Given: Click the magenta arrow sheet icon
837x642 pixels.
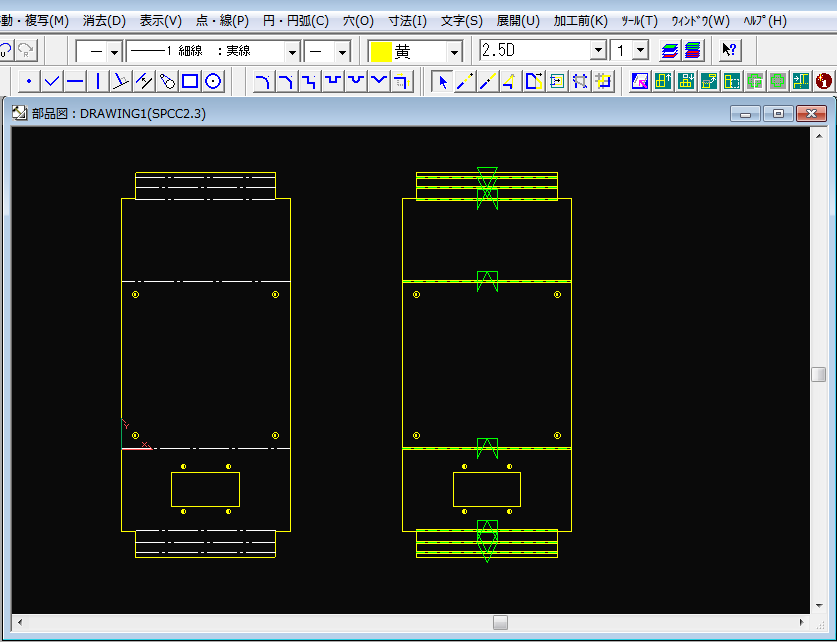Looking at the screenshot, I should [639, 82].
